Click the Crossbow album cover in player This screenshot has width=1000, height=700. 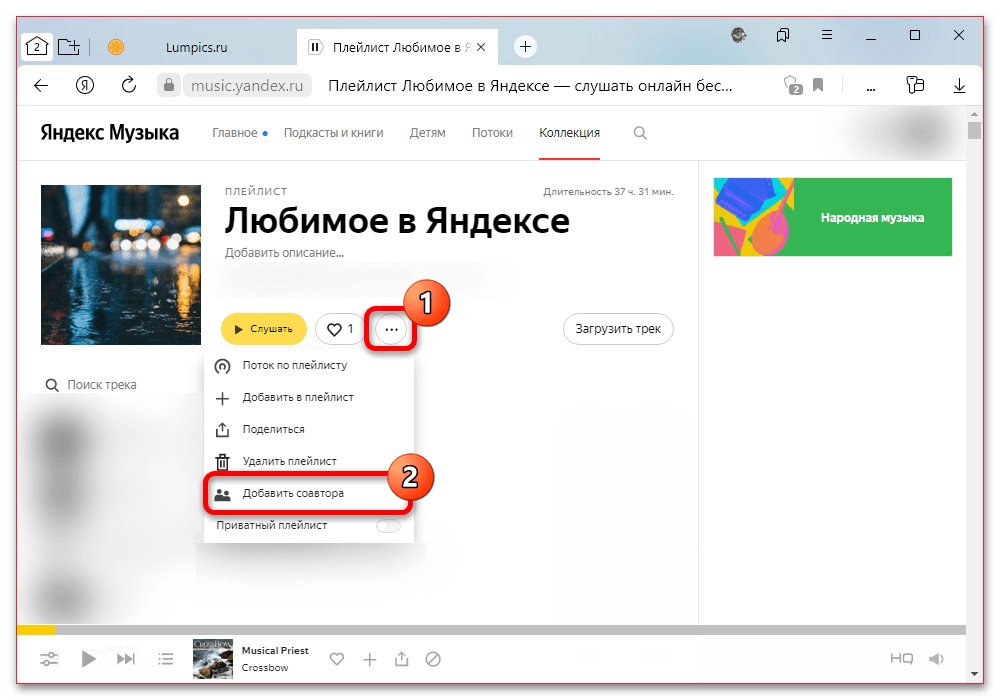coord(213,659)
